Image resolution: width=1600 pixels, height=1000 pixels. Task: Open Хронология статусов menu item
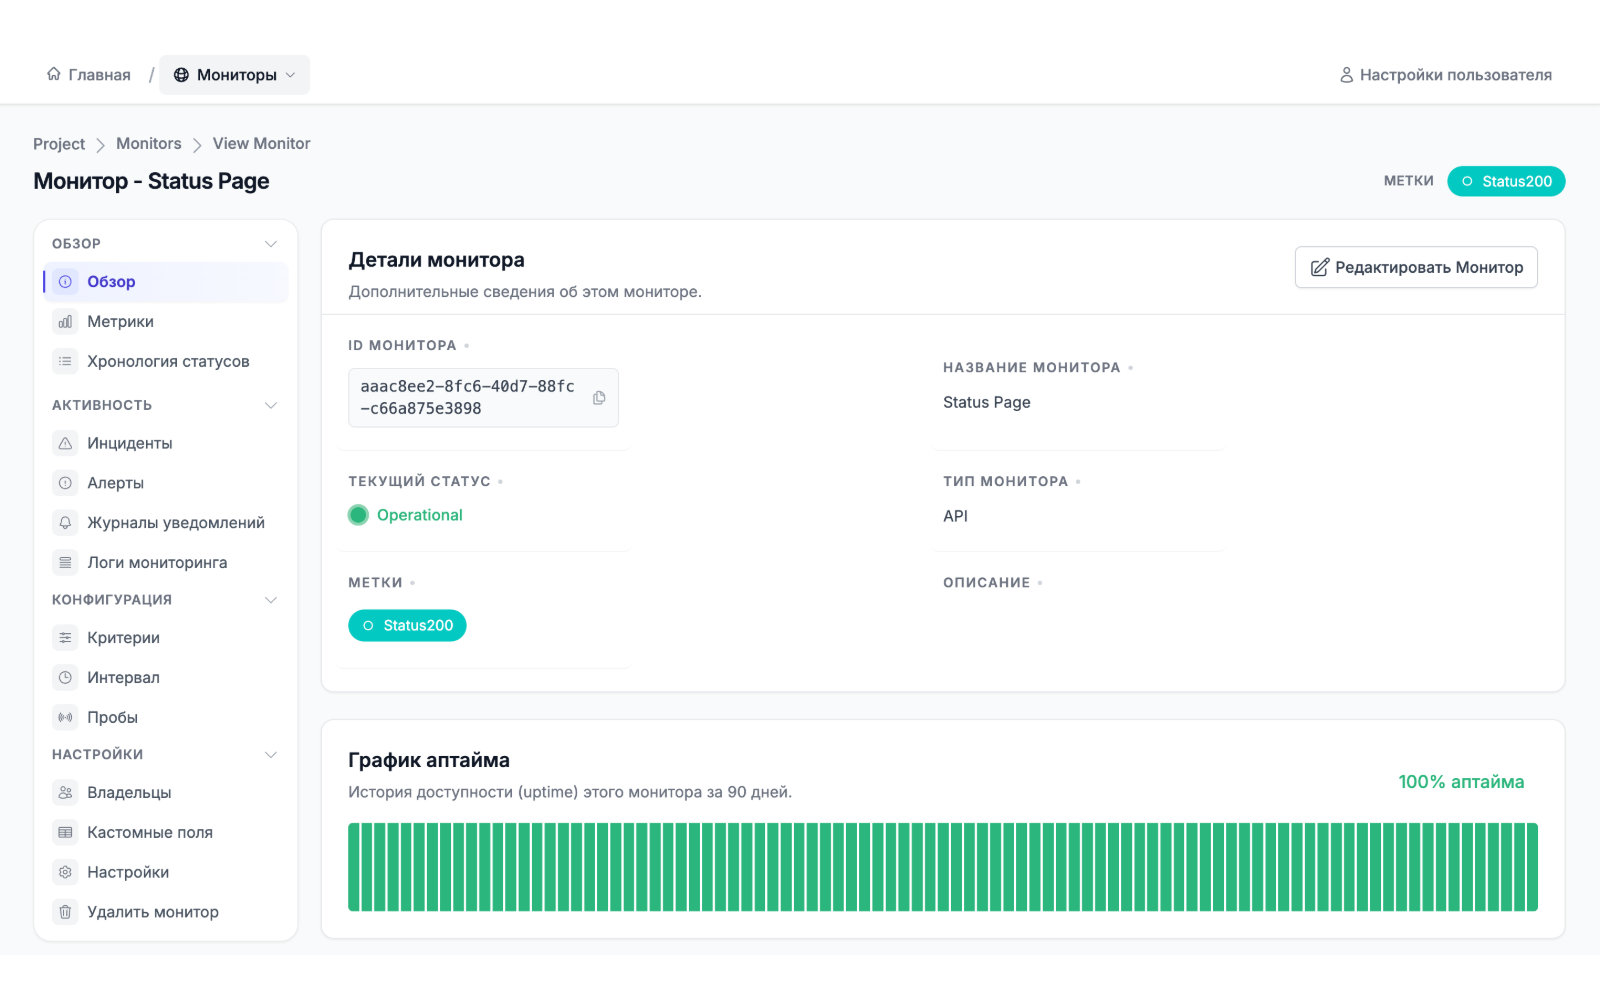tap(168, 362)
